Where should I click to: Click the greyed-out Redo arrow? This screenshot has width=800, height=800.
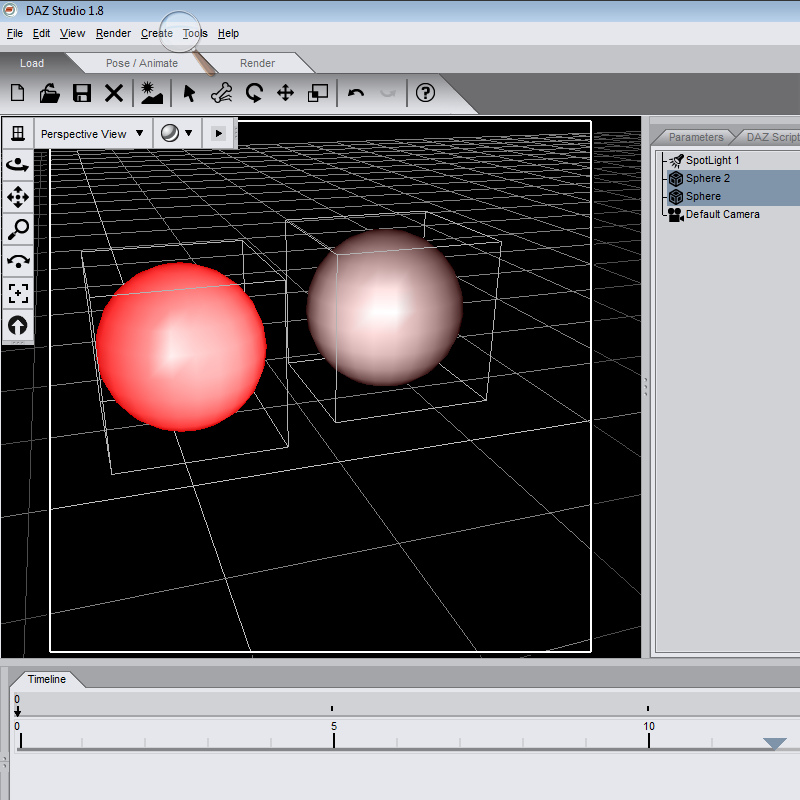coord(388,93)
